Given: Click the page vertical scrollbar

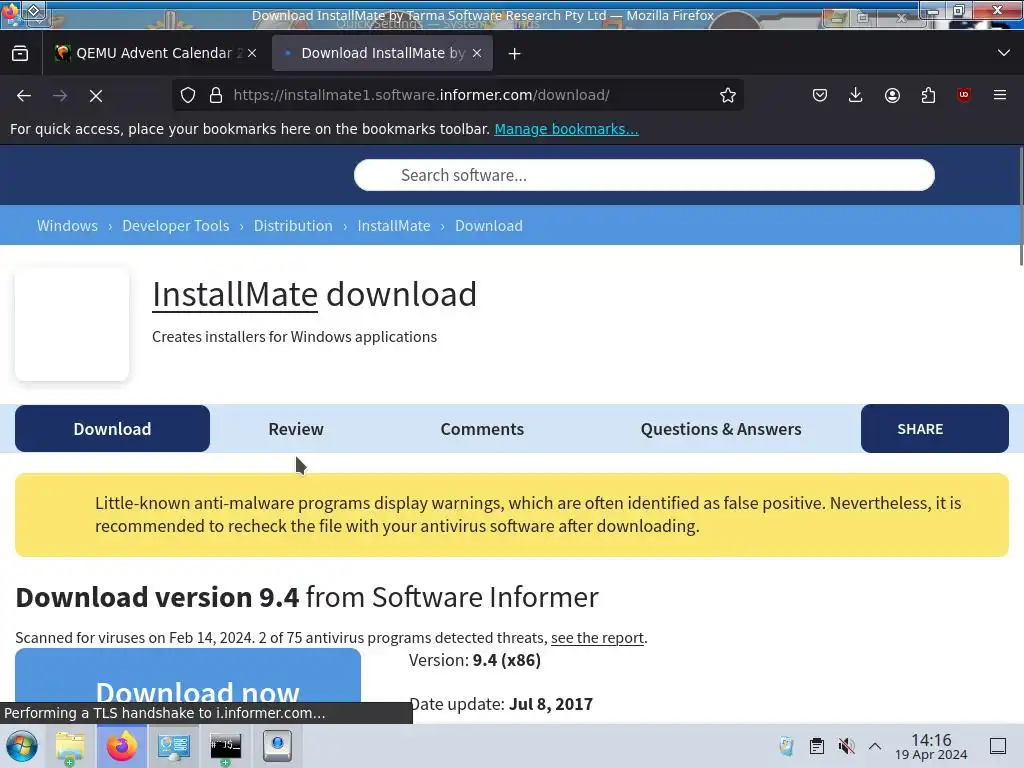Looking at the screenshot, I should (1021, 206).
